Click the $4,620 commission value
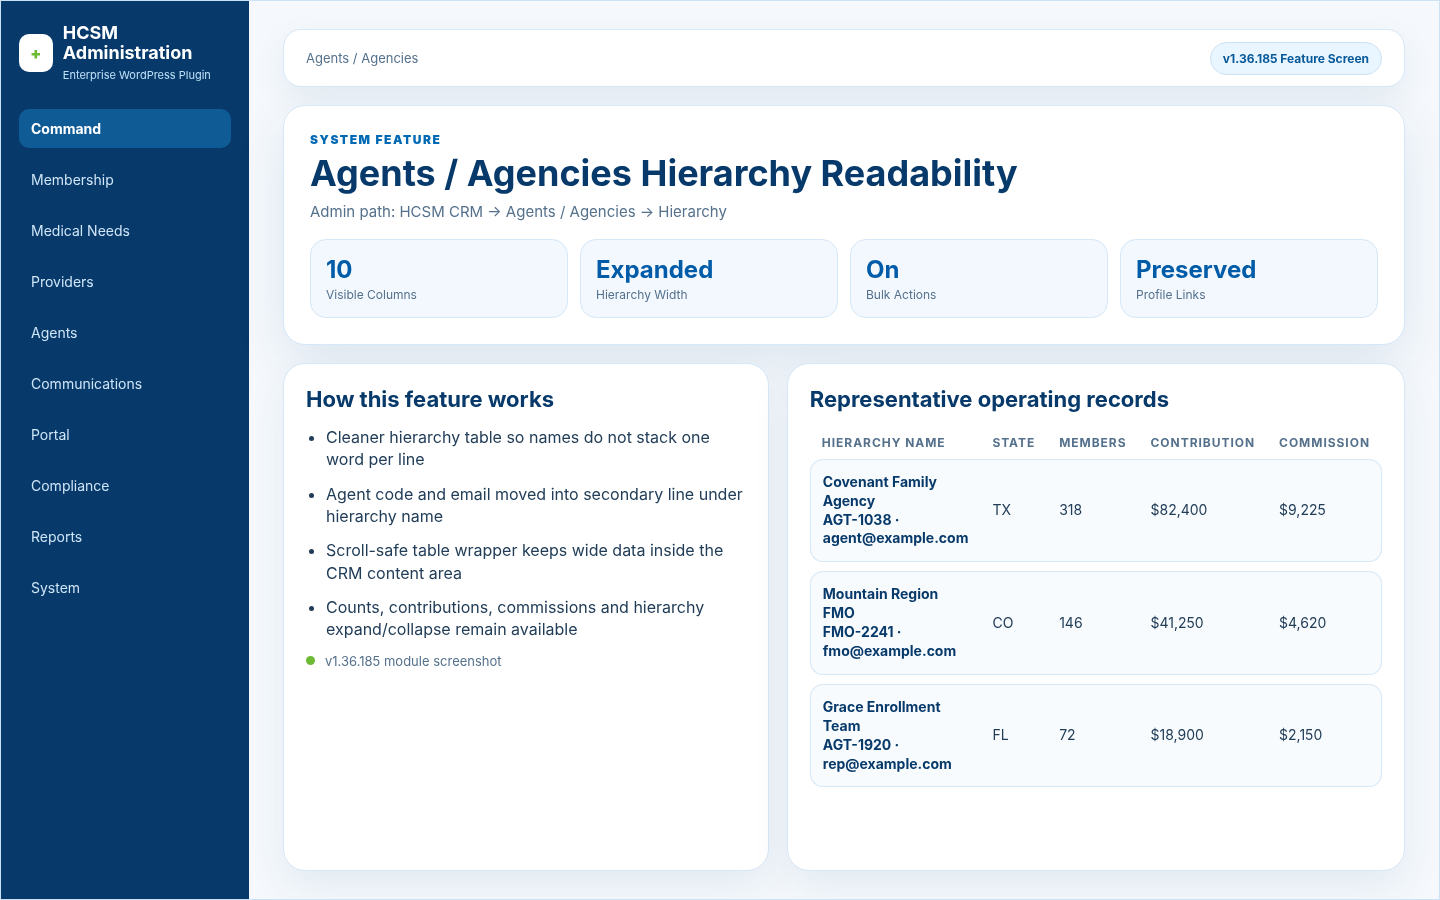The width and height of the screenshot is (1440, 900). [1302, 623]
